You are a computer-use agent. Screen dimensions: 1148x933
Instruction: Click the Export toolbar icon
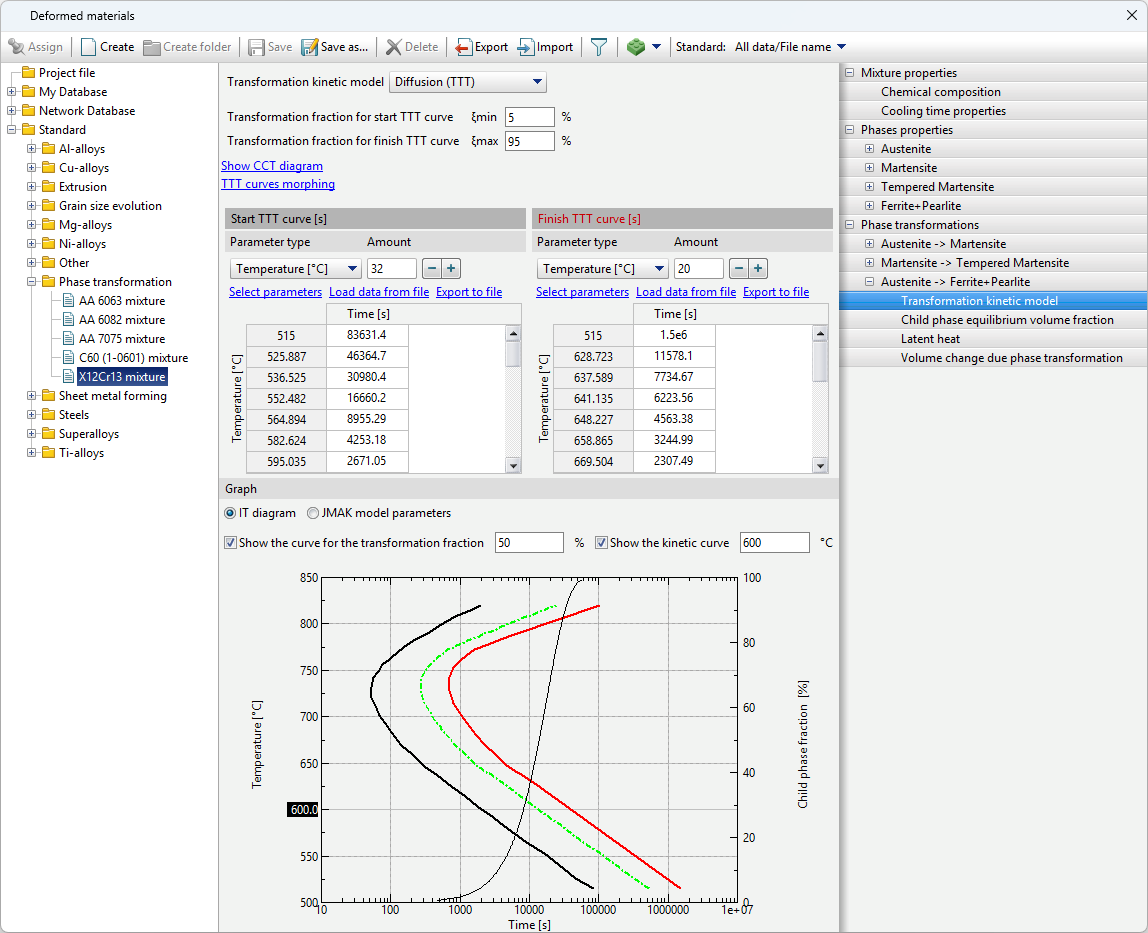[x=464, y=47]
